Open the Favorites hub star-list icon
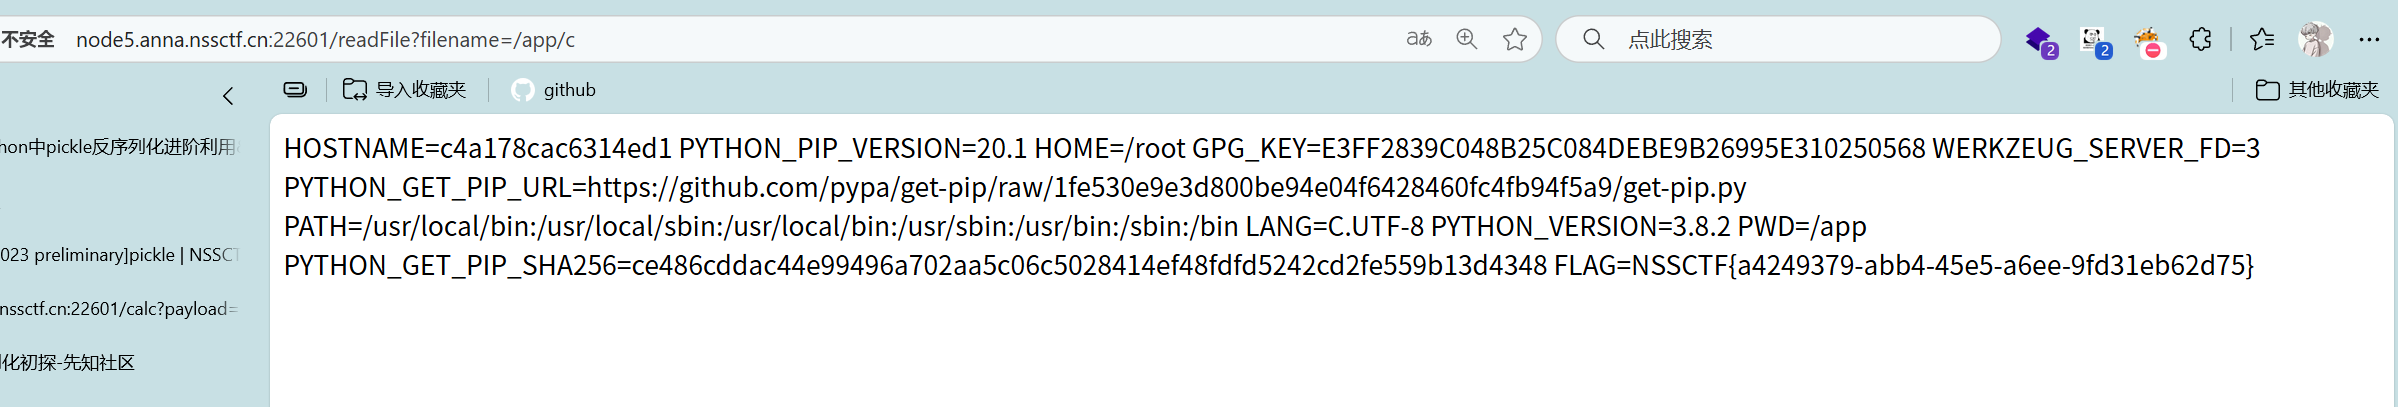 [2261, 39]
